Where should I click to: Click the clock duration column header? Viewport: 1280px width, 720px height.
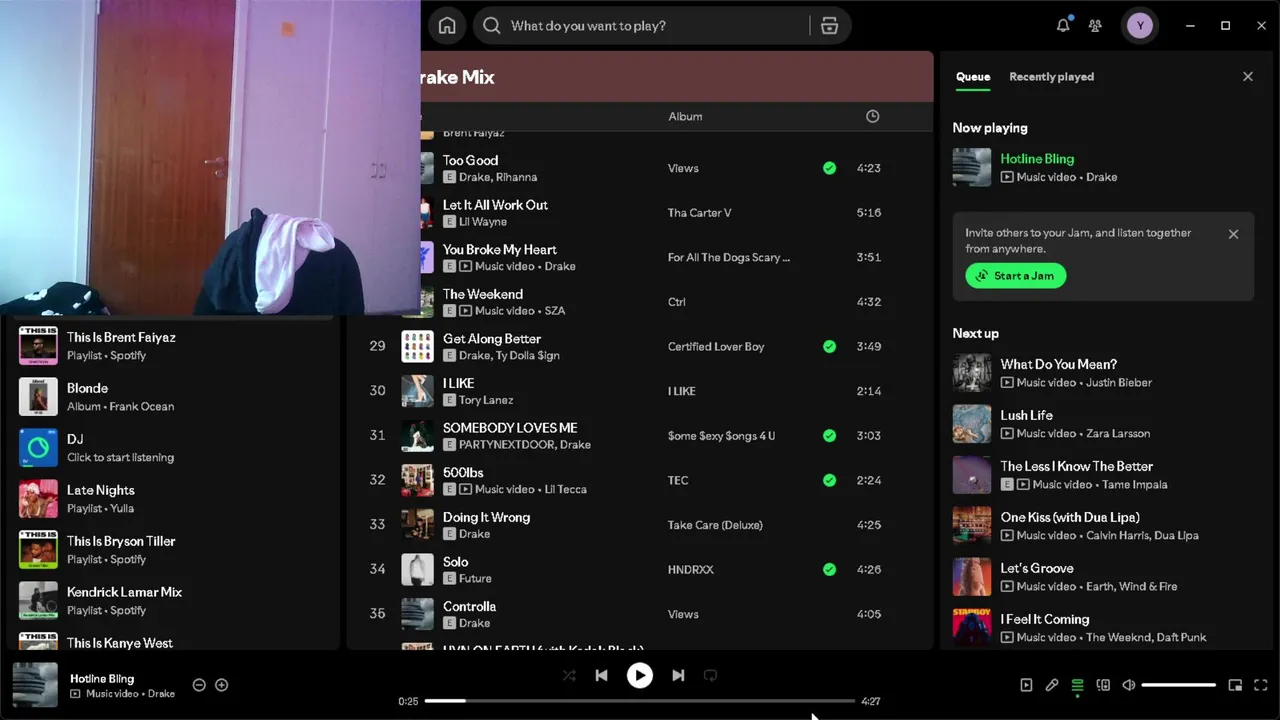[872, 116]
